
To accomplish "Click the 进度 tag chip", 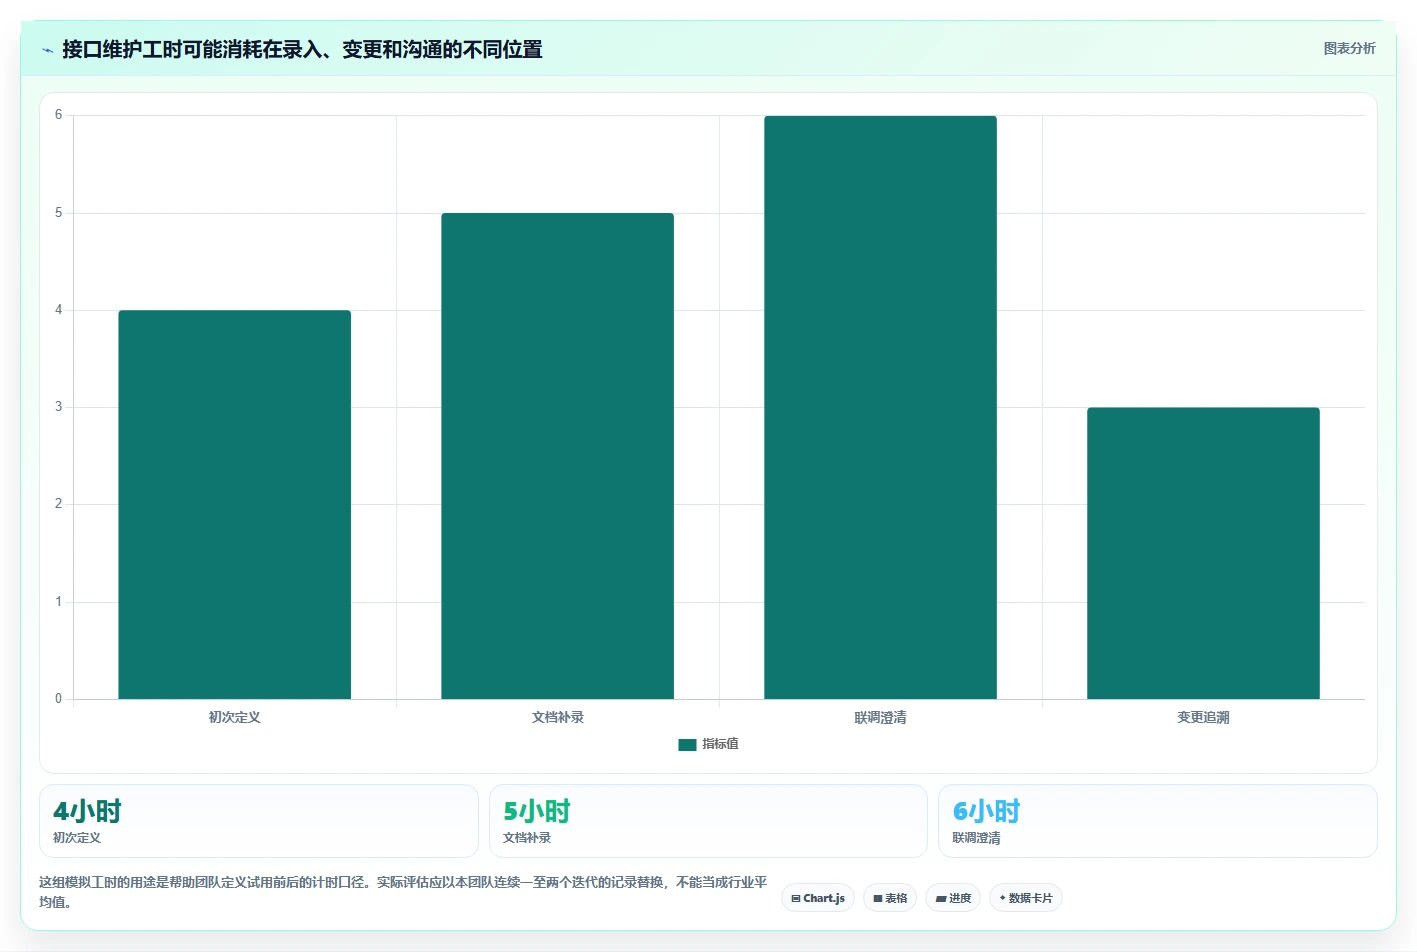I will click(x=953, y=898).
